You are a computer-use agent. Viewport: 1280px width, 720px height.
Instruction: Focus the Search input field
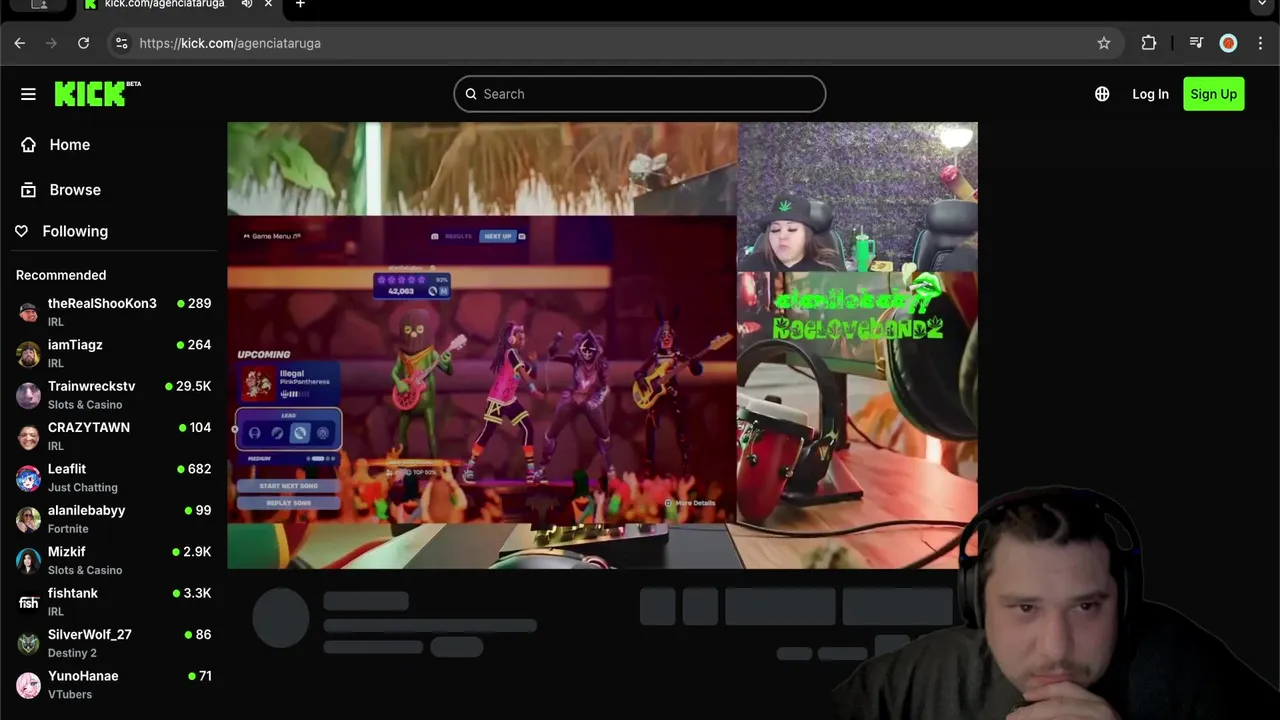pos(640,94)
